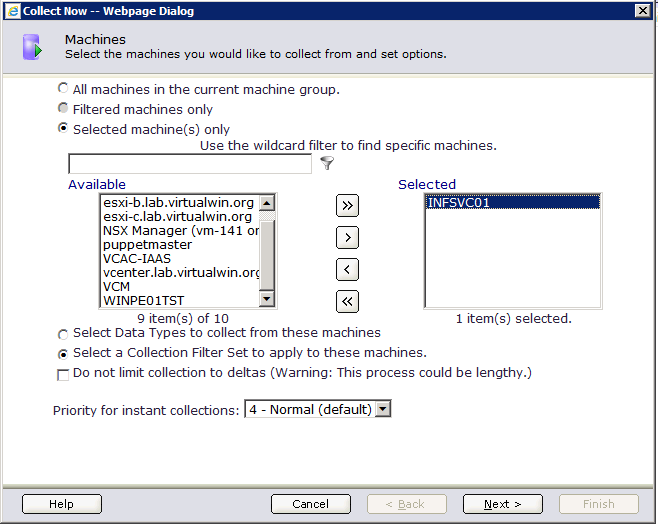
Task: Remove selected machine with single left arrow
Action: pyautogui.click(x=347, y=269)
